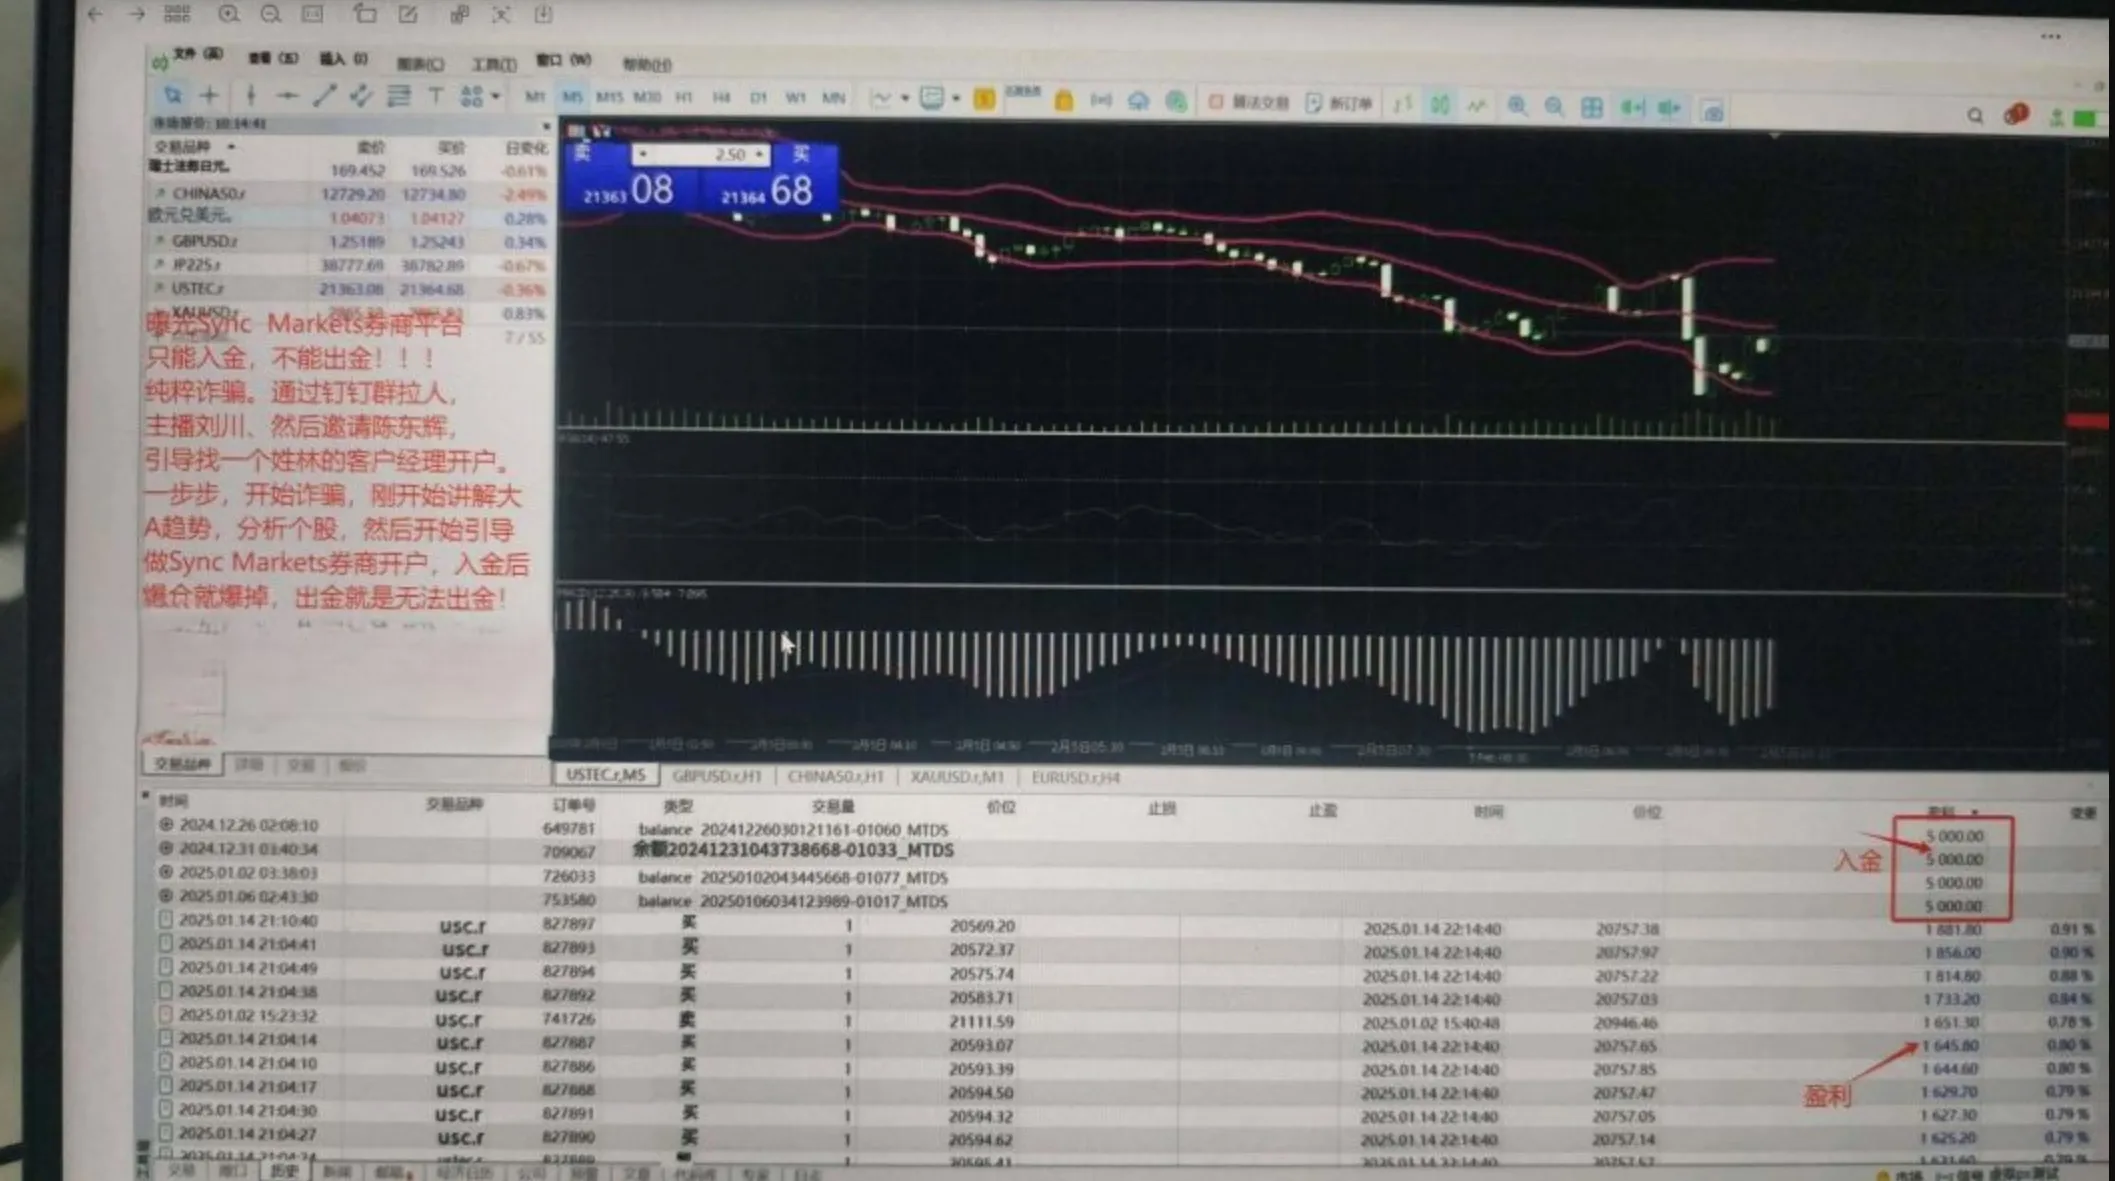Switch chart timeframe to M1
Screen dimensions: 2115x1181
(x=535, y=97)
